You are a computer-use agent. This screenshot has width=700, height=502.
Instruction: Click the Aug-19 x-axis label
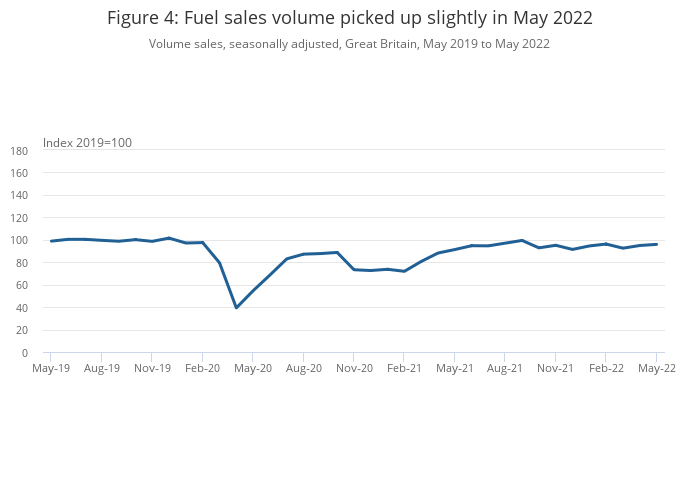tap(101, 368)
